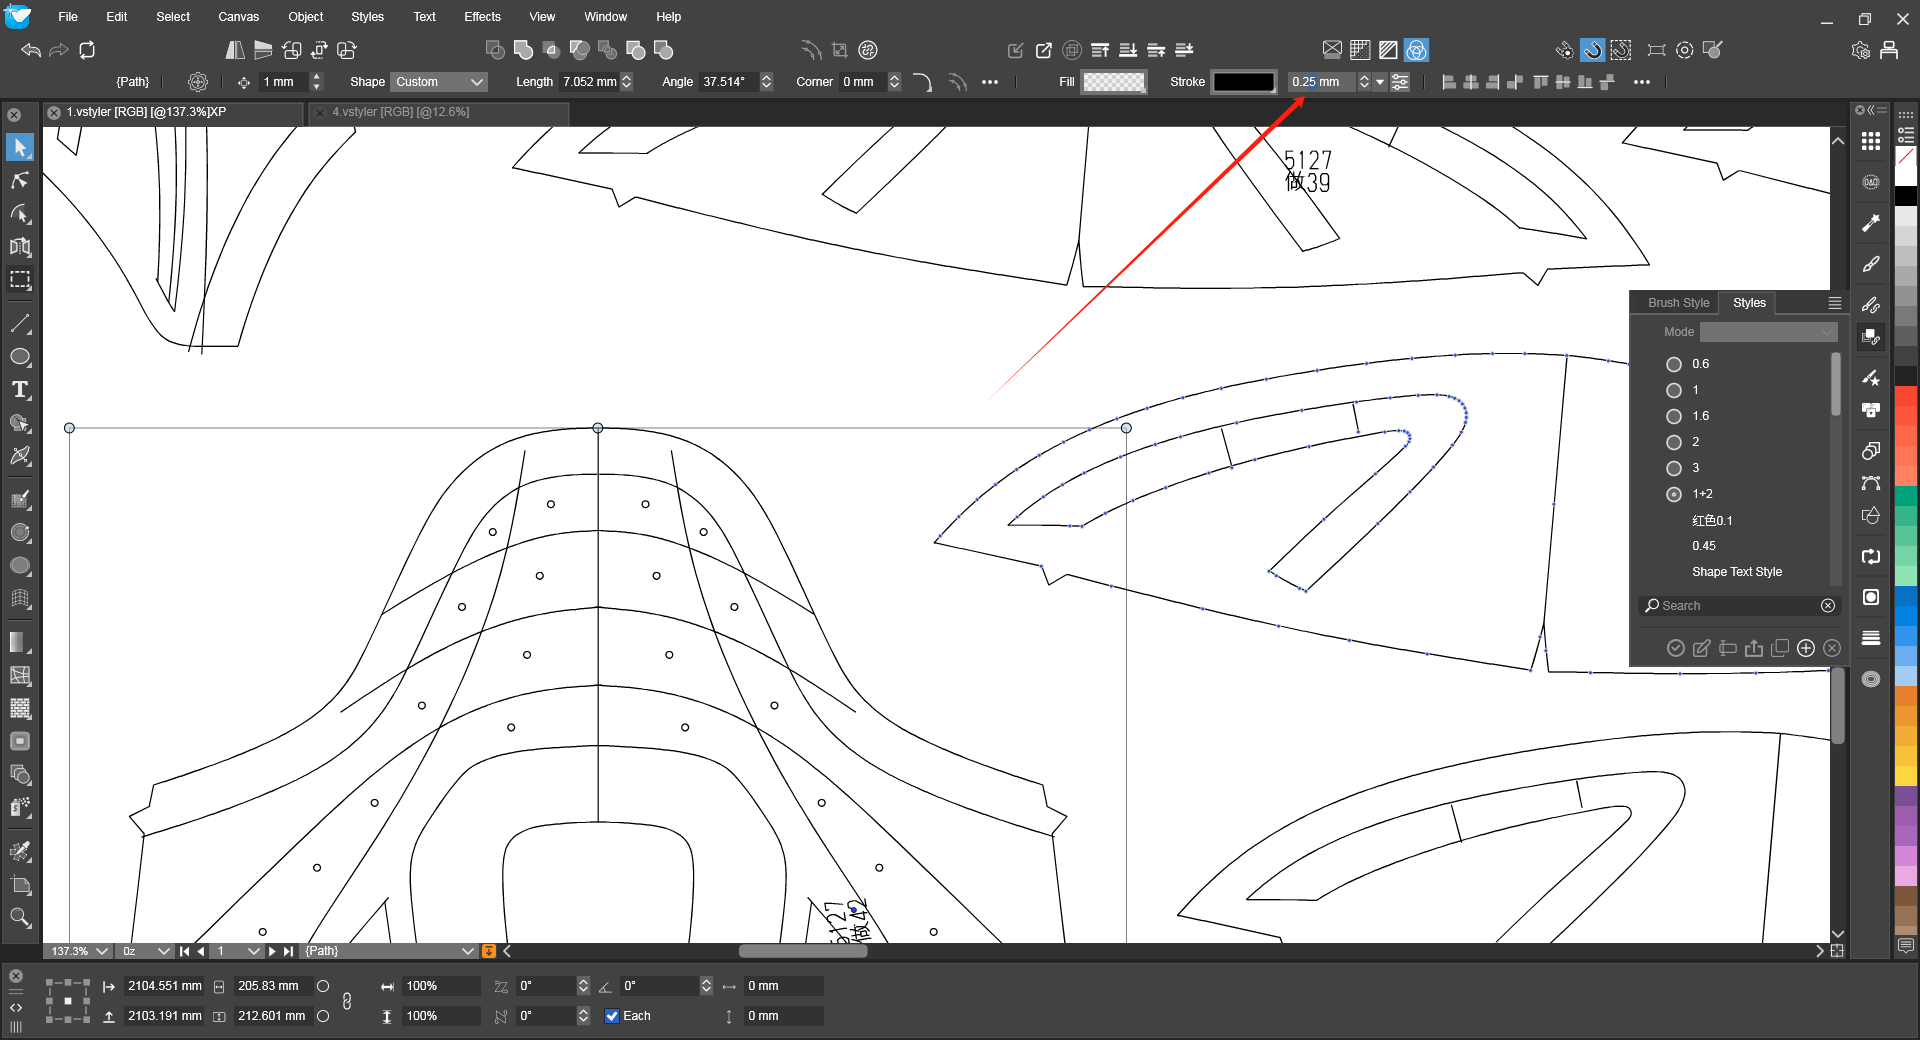Click the Search field in Styles panel
Screen dimensions: 1920x1040
point(1736,606)
